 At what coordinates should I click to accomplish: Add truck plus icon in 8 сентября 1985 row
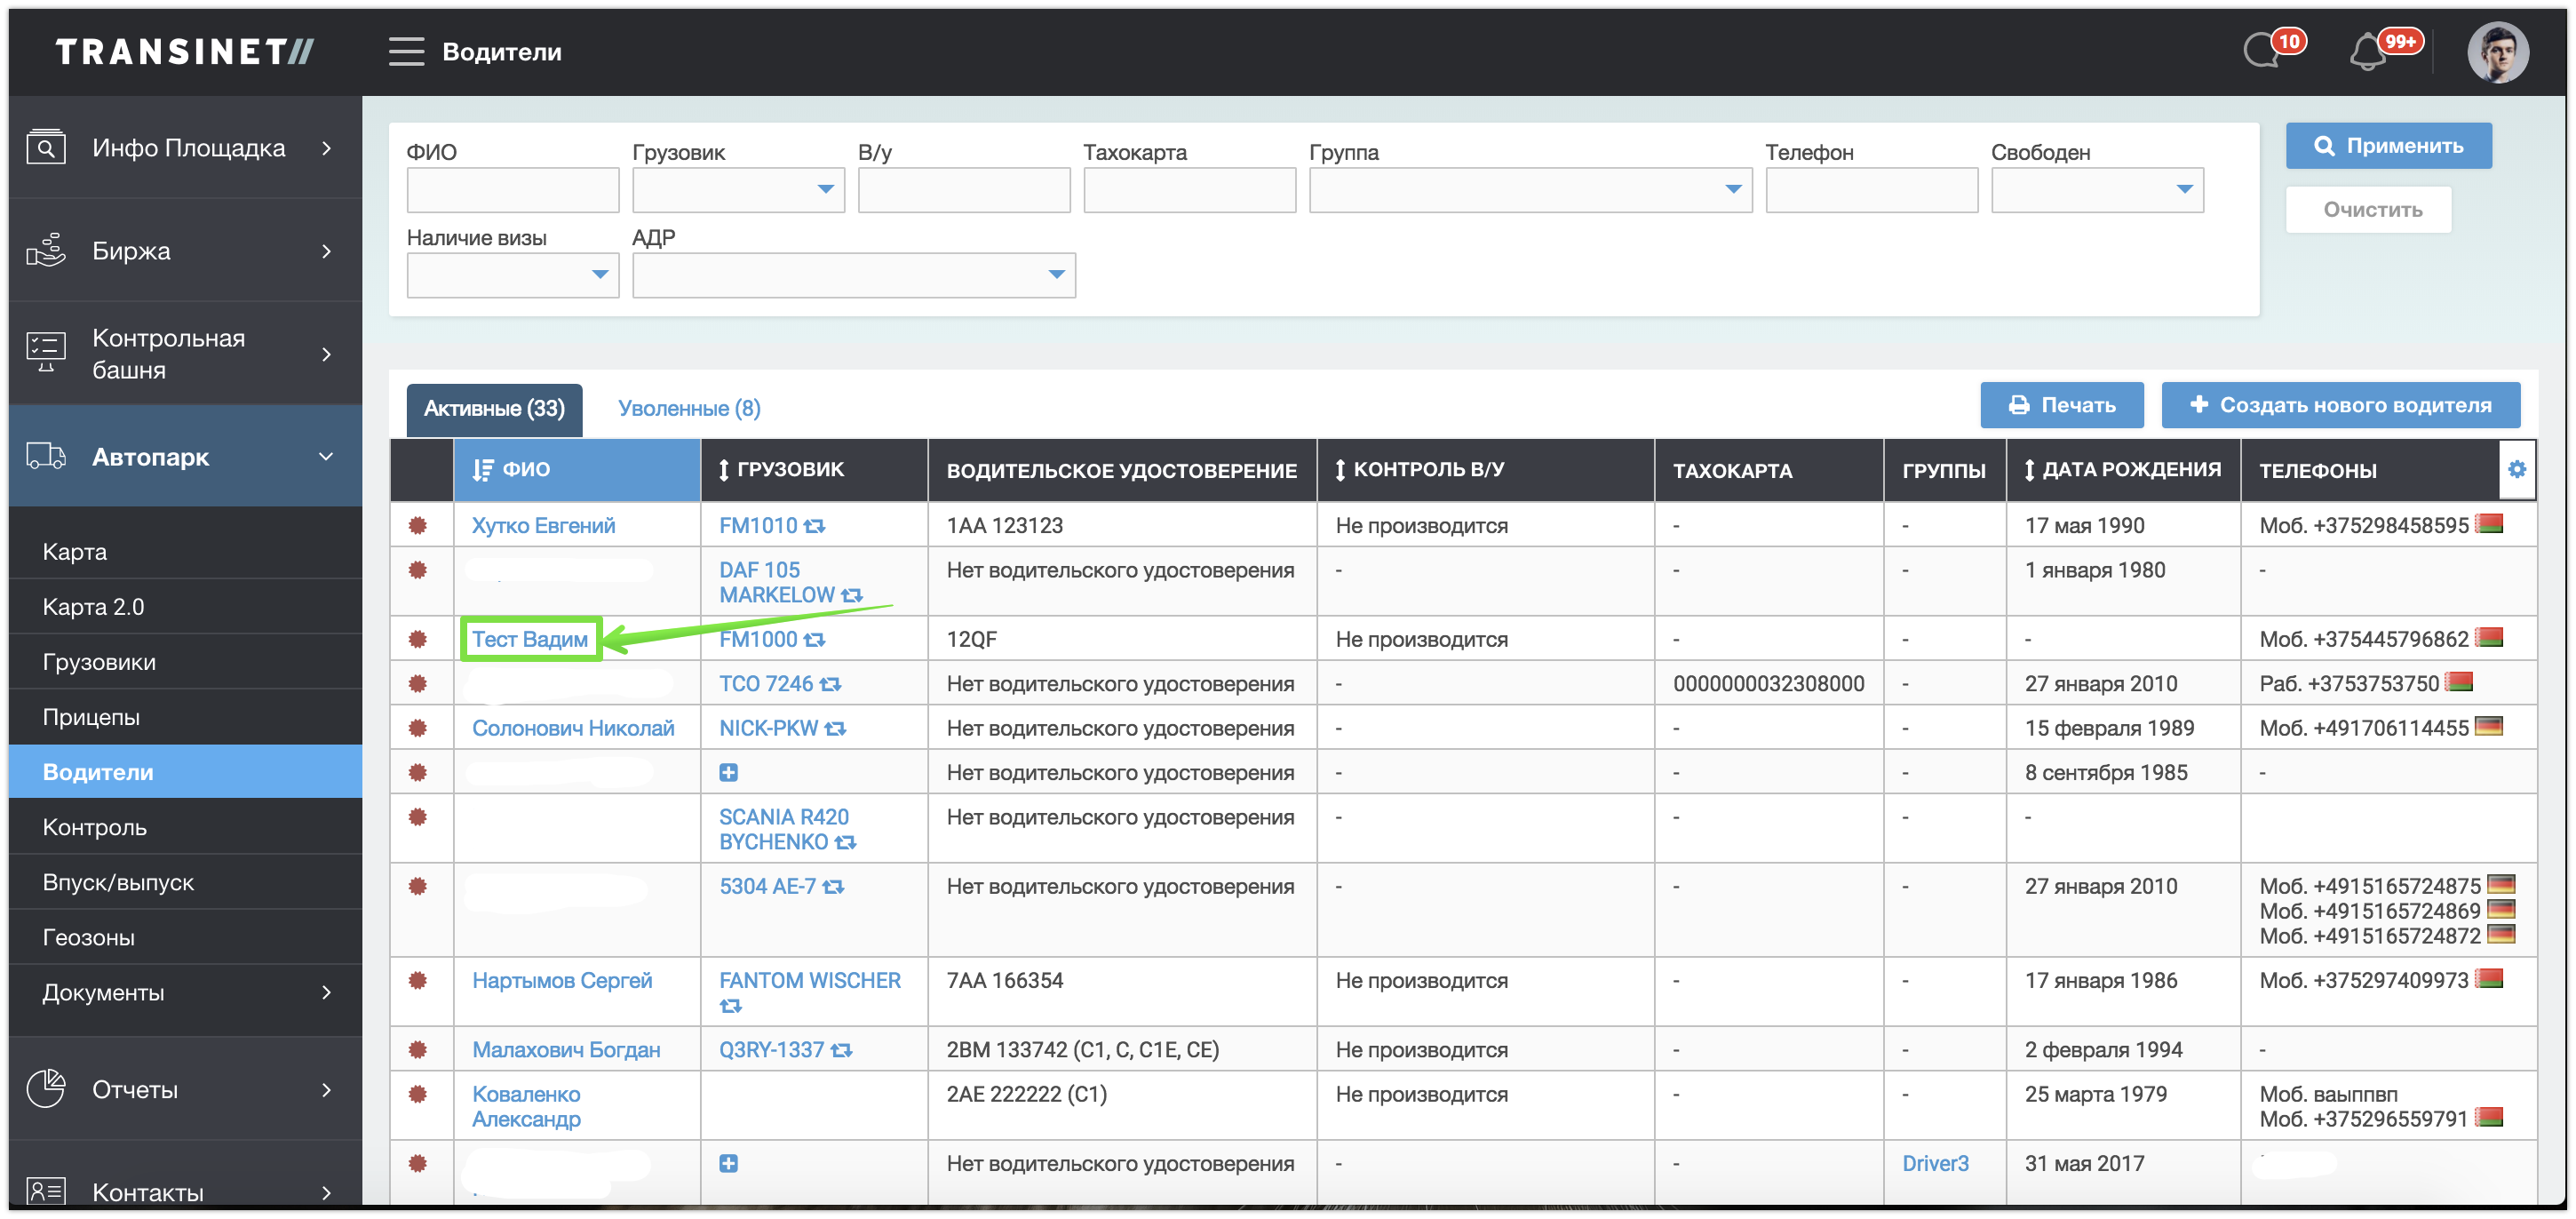click(728, 773)
